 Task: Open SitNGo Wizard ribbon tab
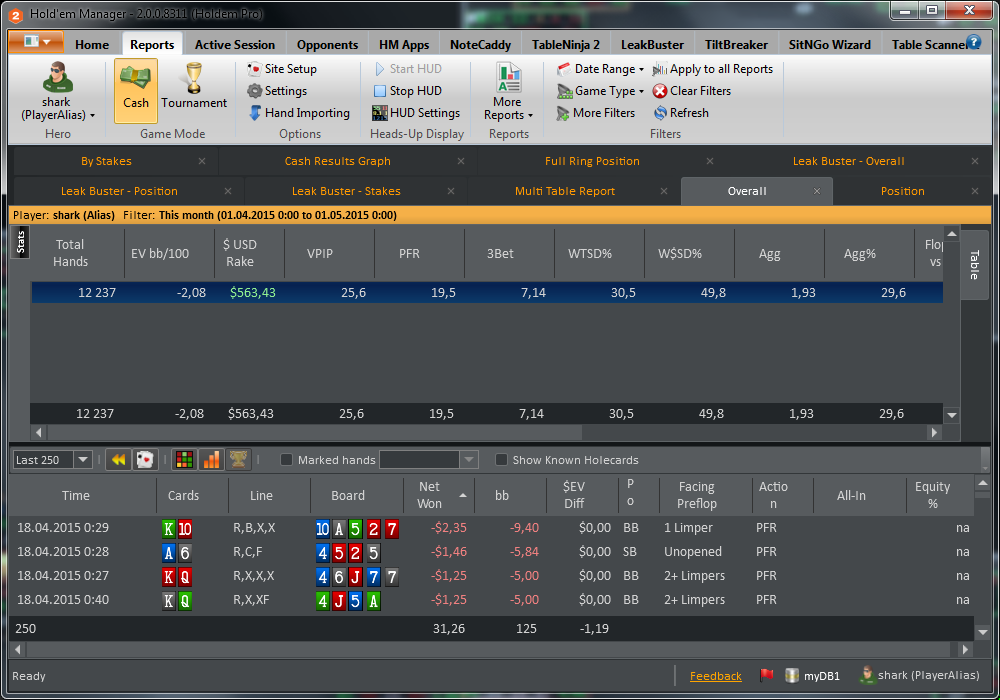(x=829, y=45)
